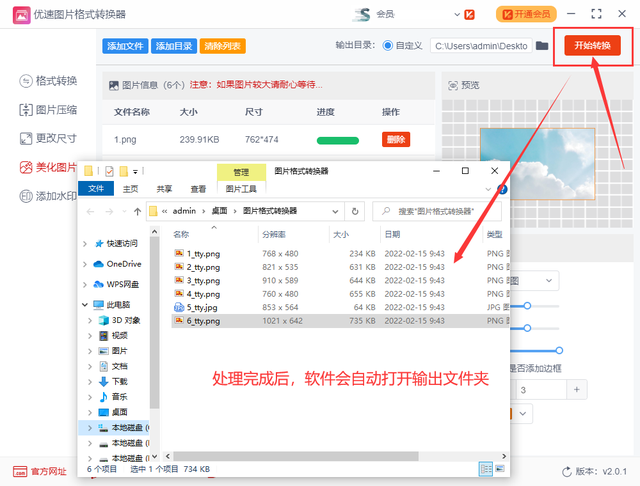The height and width of the screenshot is (486, 640).
Task: Select 视频 folder in navigation tree
Action: 114,335
